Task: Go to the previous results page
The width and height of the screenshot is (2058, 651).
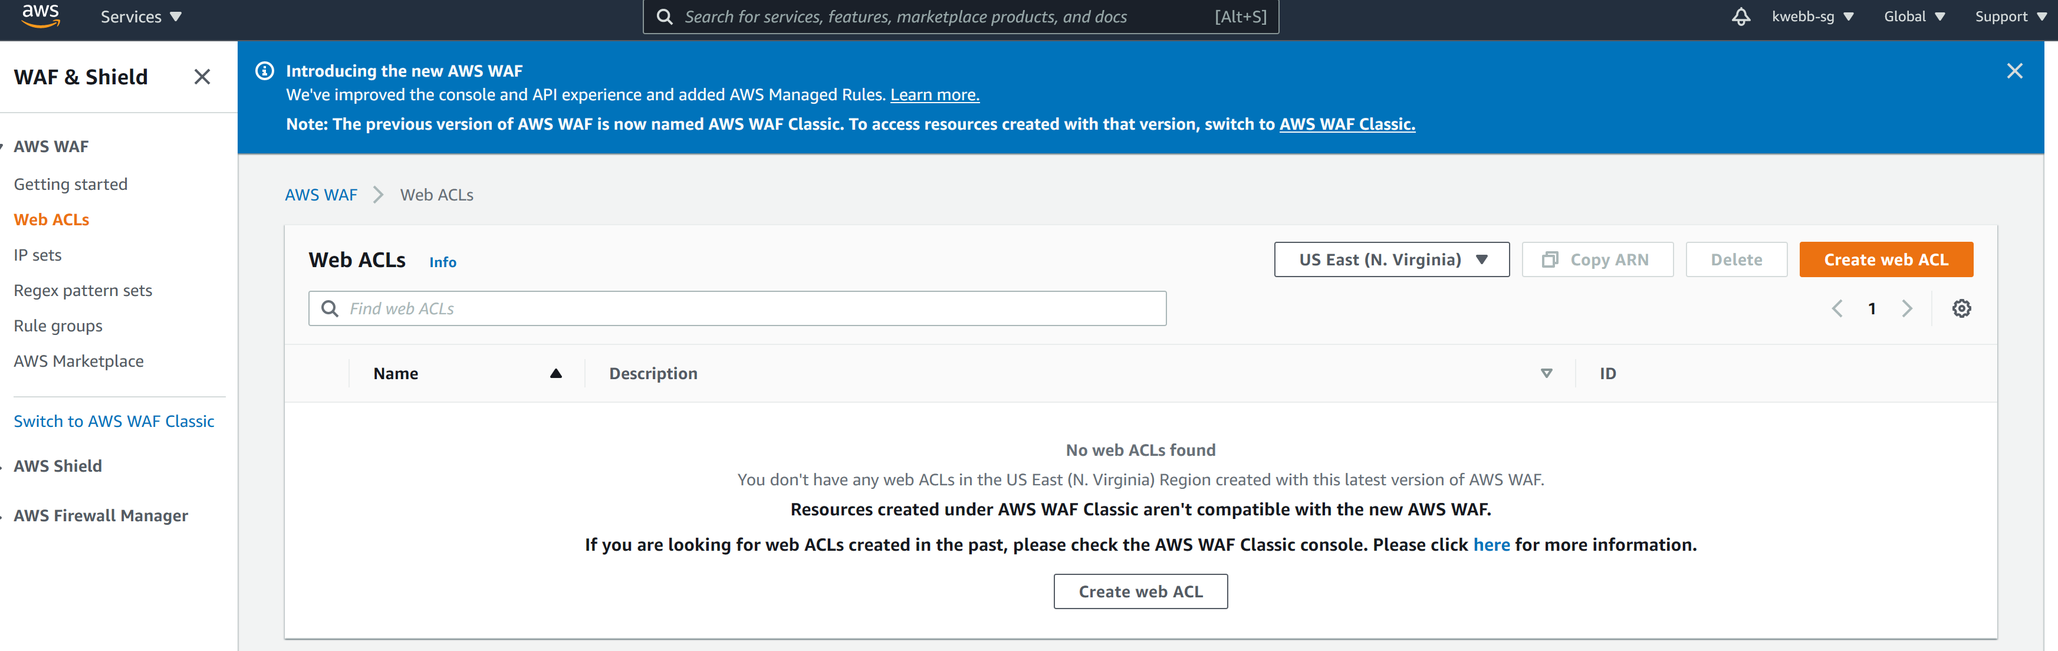Action: coord(1837,308)
